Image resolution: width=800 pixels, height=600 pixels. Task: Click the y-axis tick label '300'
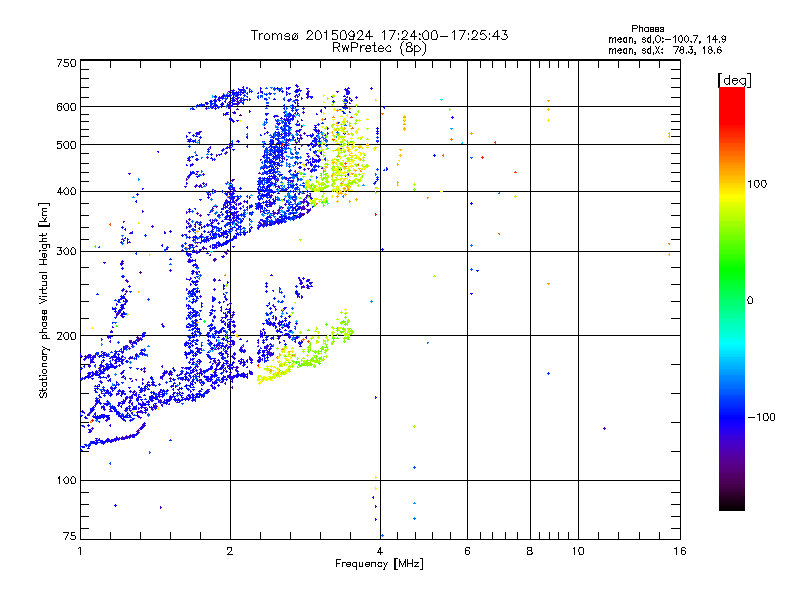click(x=66, y=252)
